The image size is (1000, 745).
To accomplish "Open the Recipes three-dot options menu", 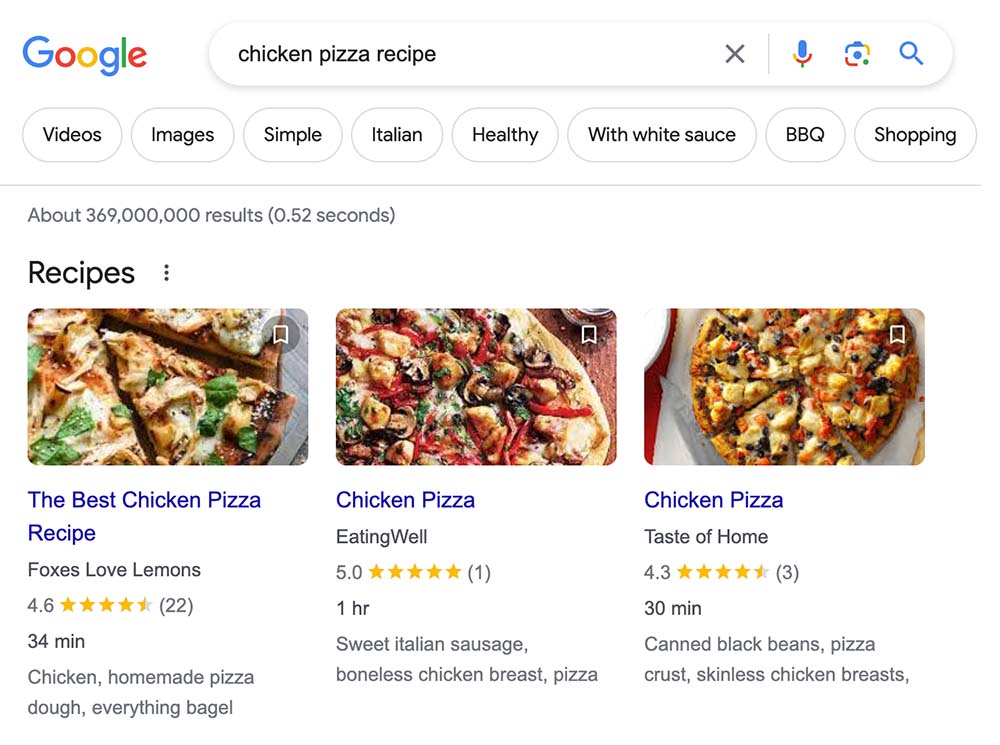I will tap(167, 271).
